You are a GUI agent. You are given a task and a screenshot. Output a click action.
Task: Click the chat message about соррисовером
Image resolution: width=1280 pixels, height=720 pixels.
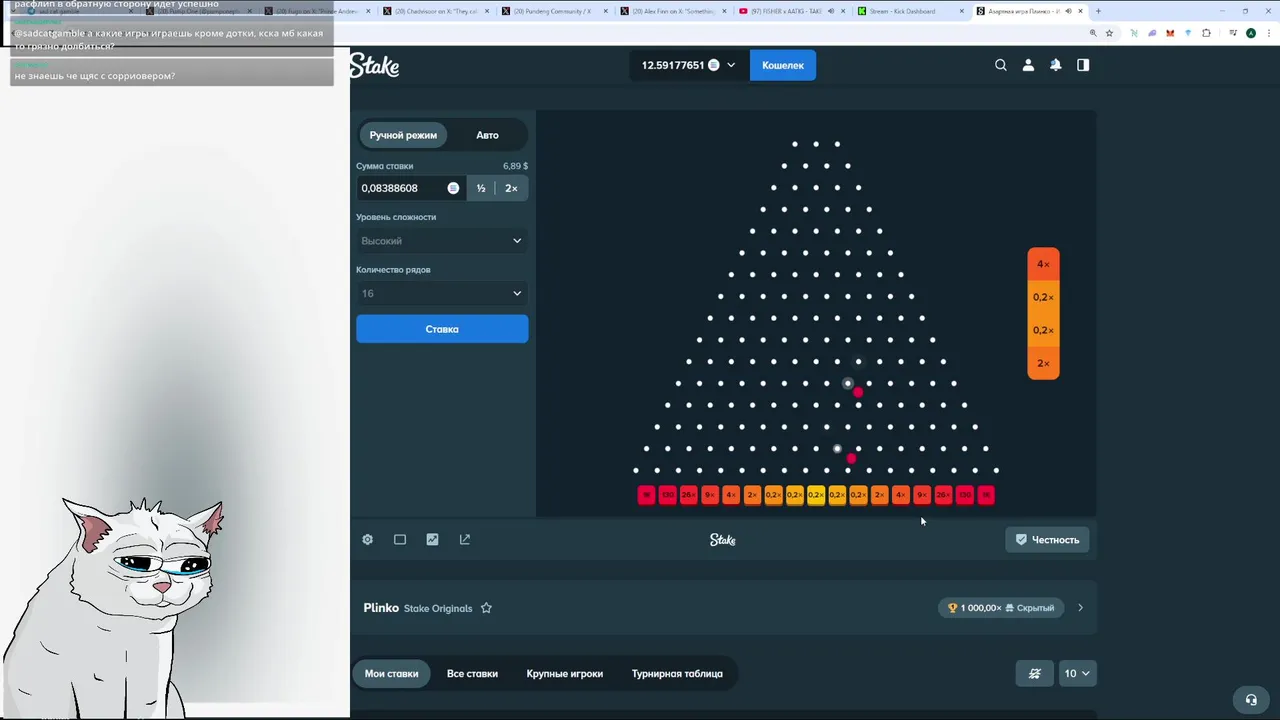coord(172,72)
